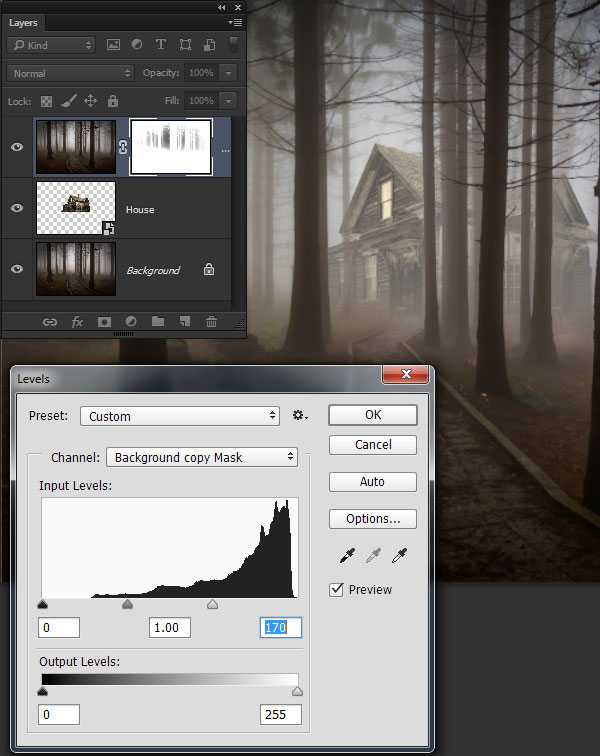Lock all padlock icon in Lock row
600x756 pixels.
112,101
